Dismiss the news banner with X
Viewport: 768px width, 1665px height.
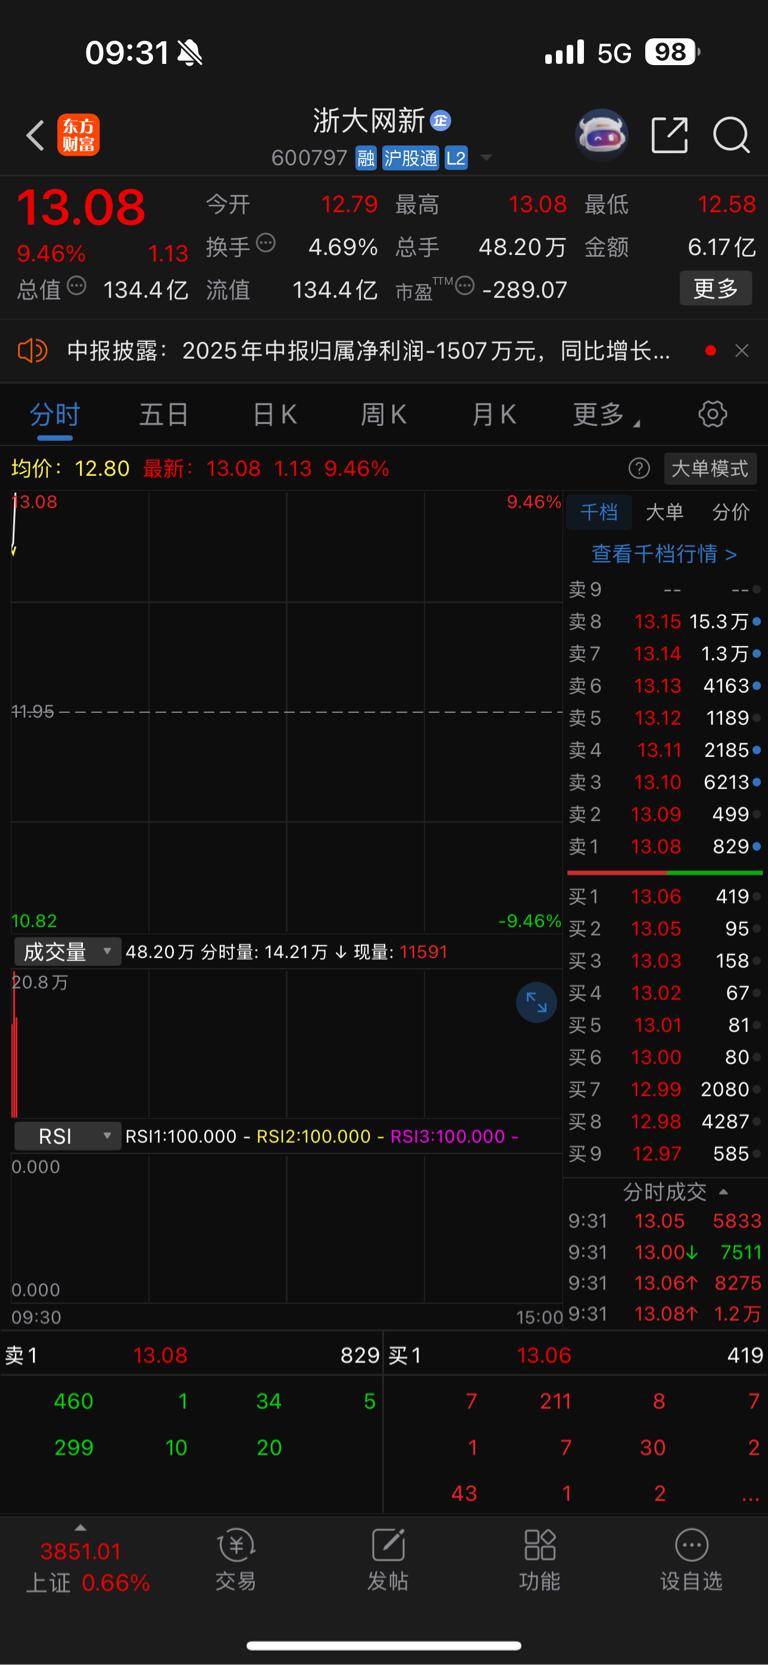(x=742, y=351)
